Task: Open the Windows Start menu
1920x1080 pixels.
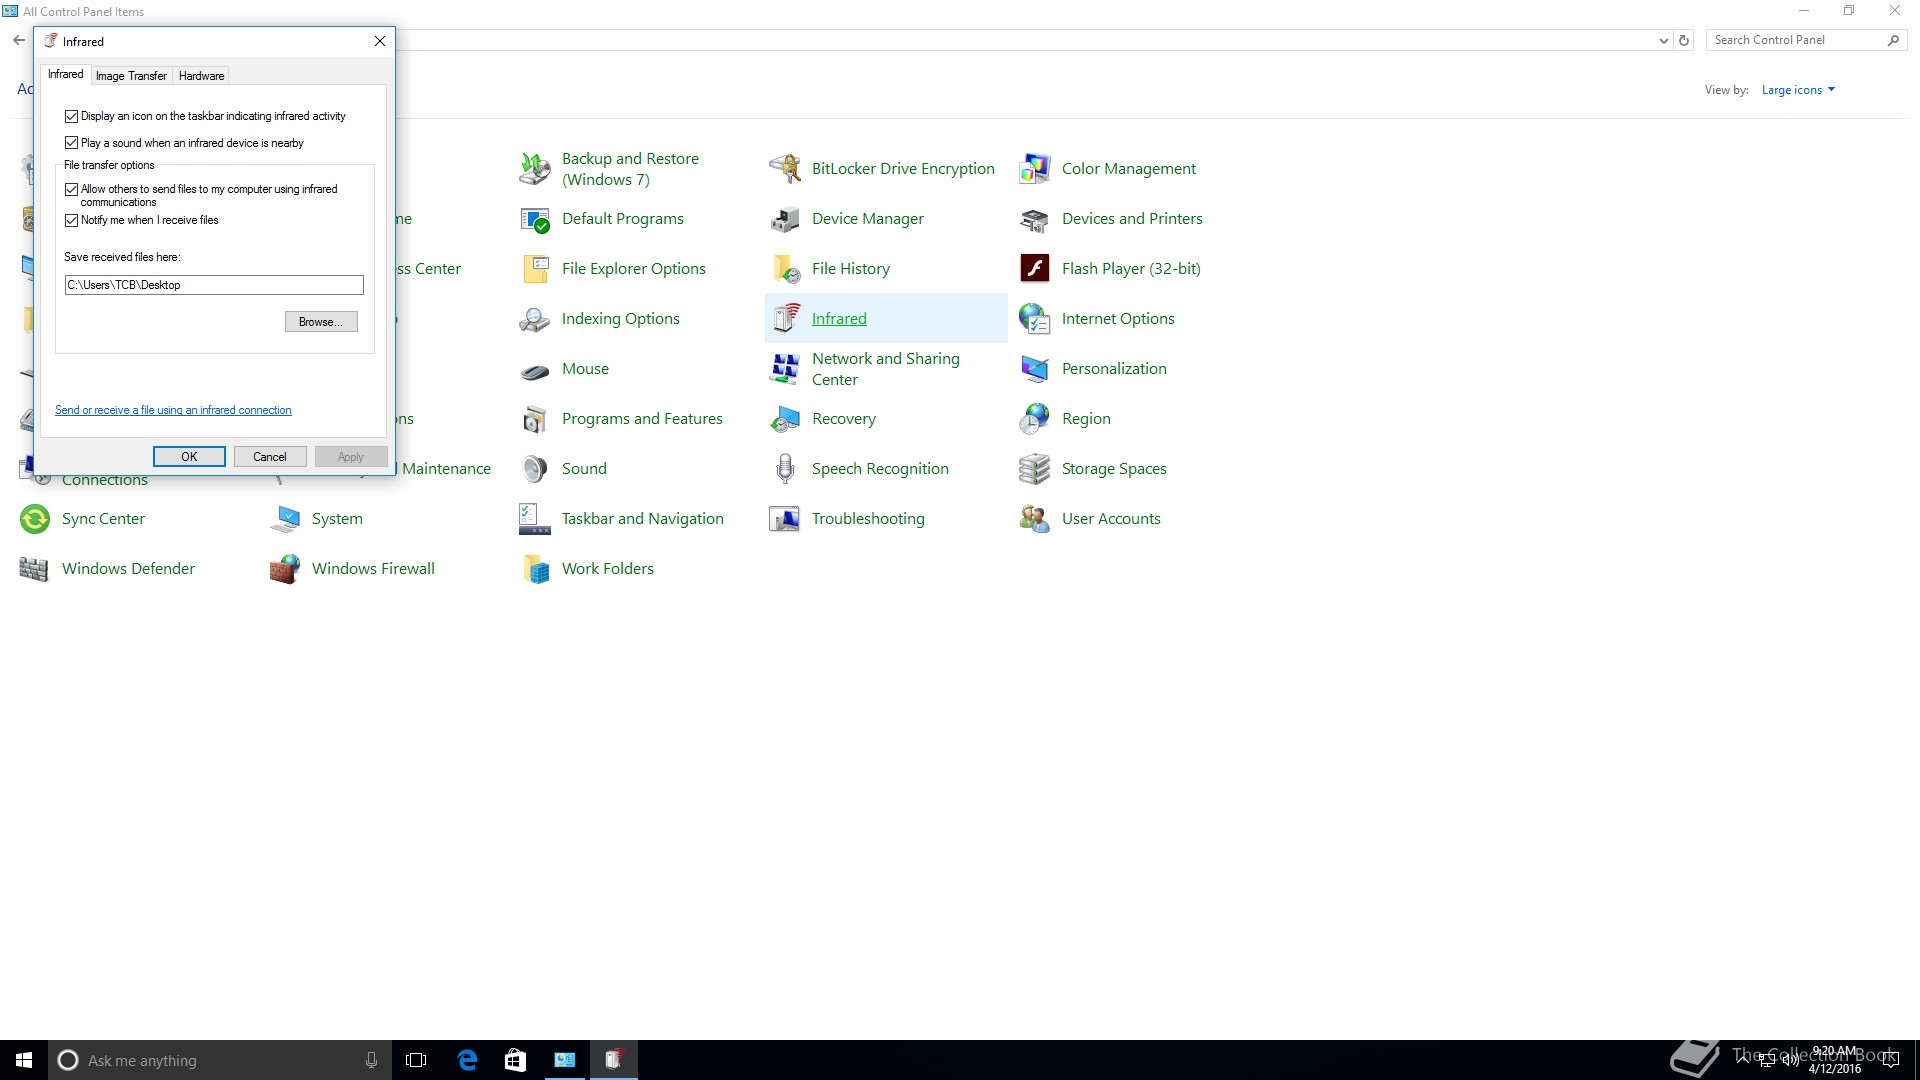Action: pyautogui.click(x=24, y=1060)
